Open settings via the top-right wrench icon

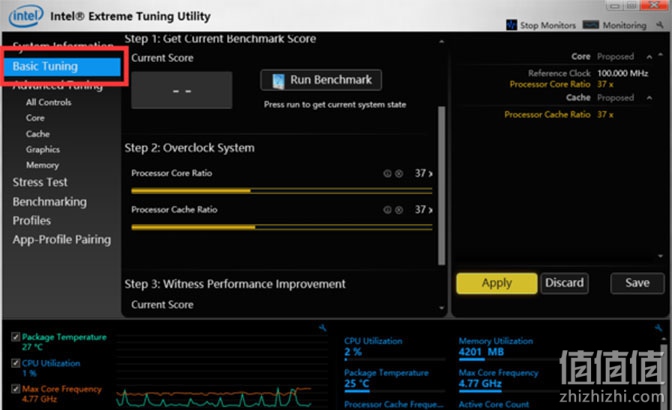tap(660, 25)
